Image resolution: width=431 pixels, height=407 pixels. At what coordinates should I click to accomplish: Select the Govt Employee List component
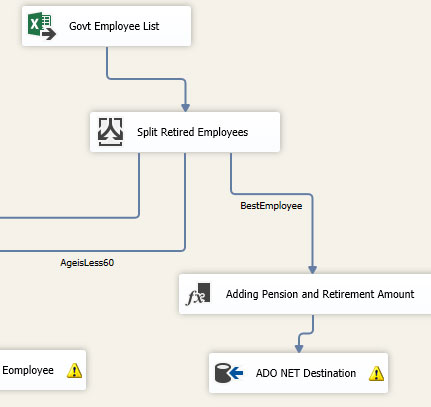106,26
